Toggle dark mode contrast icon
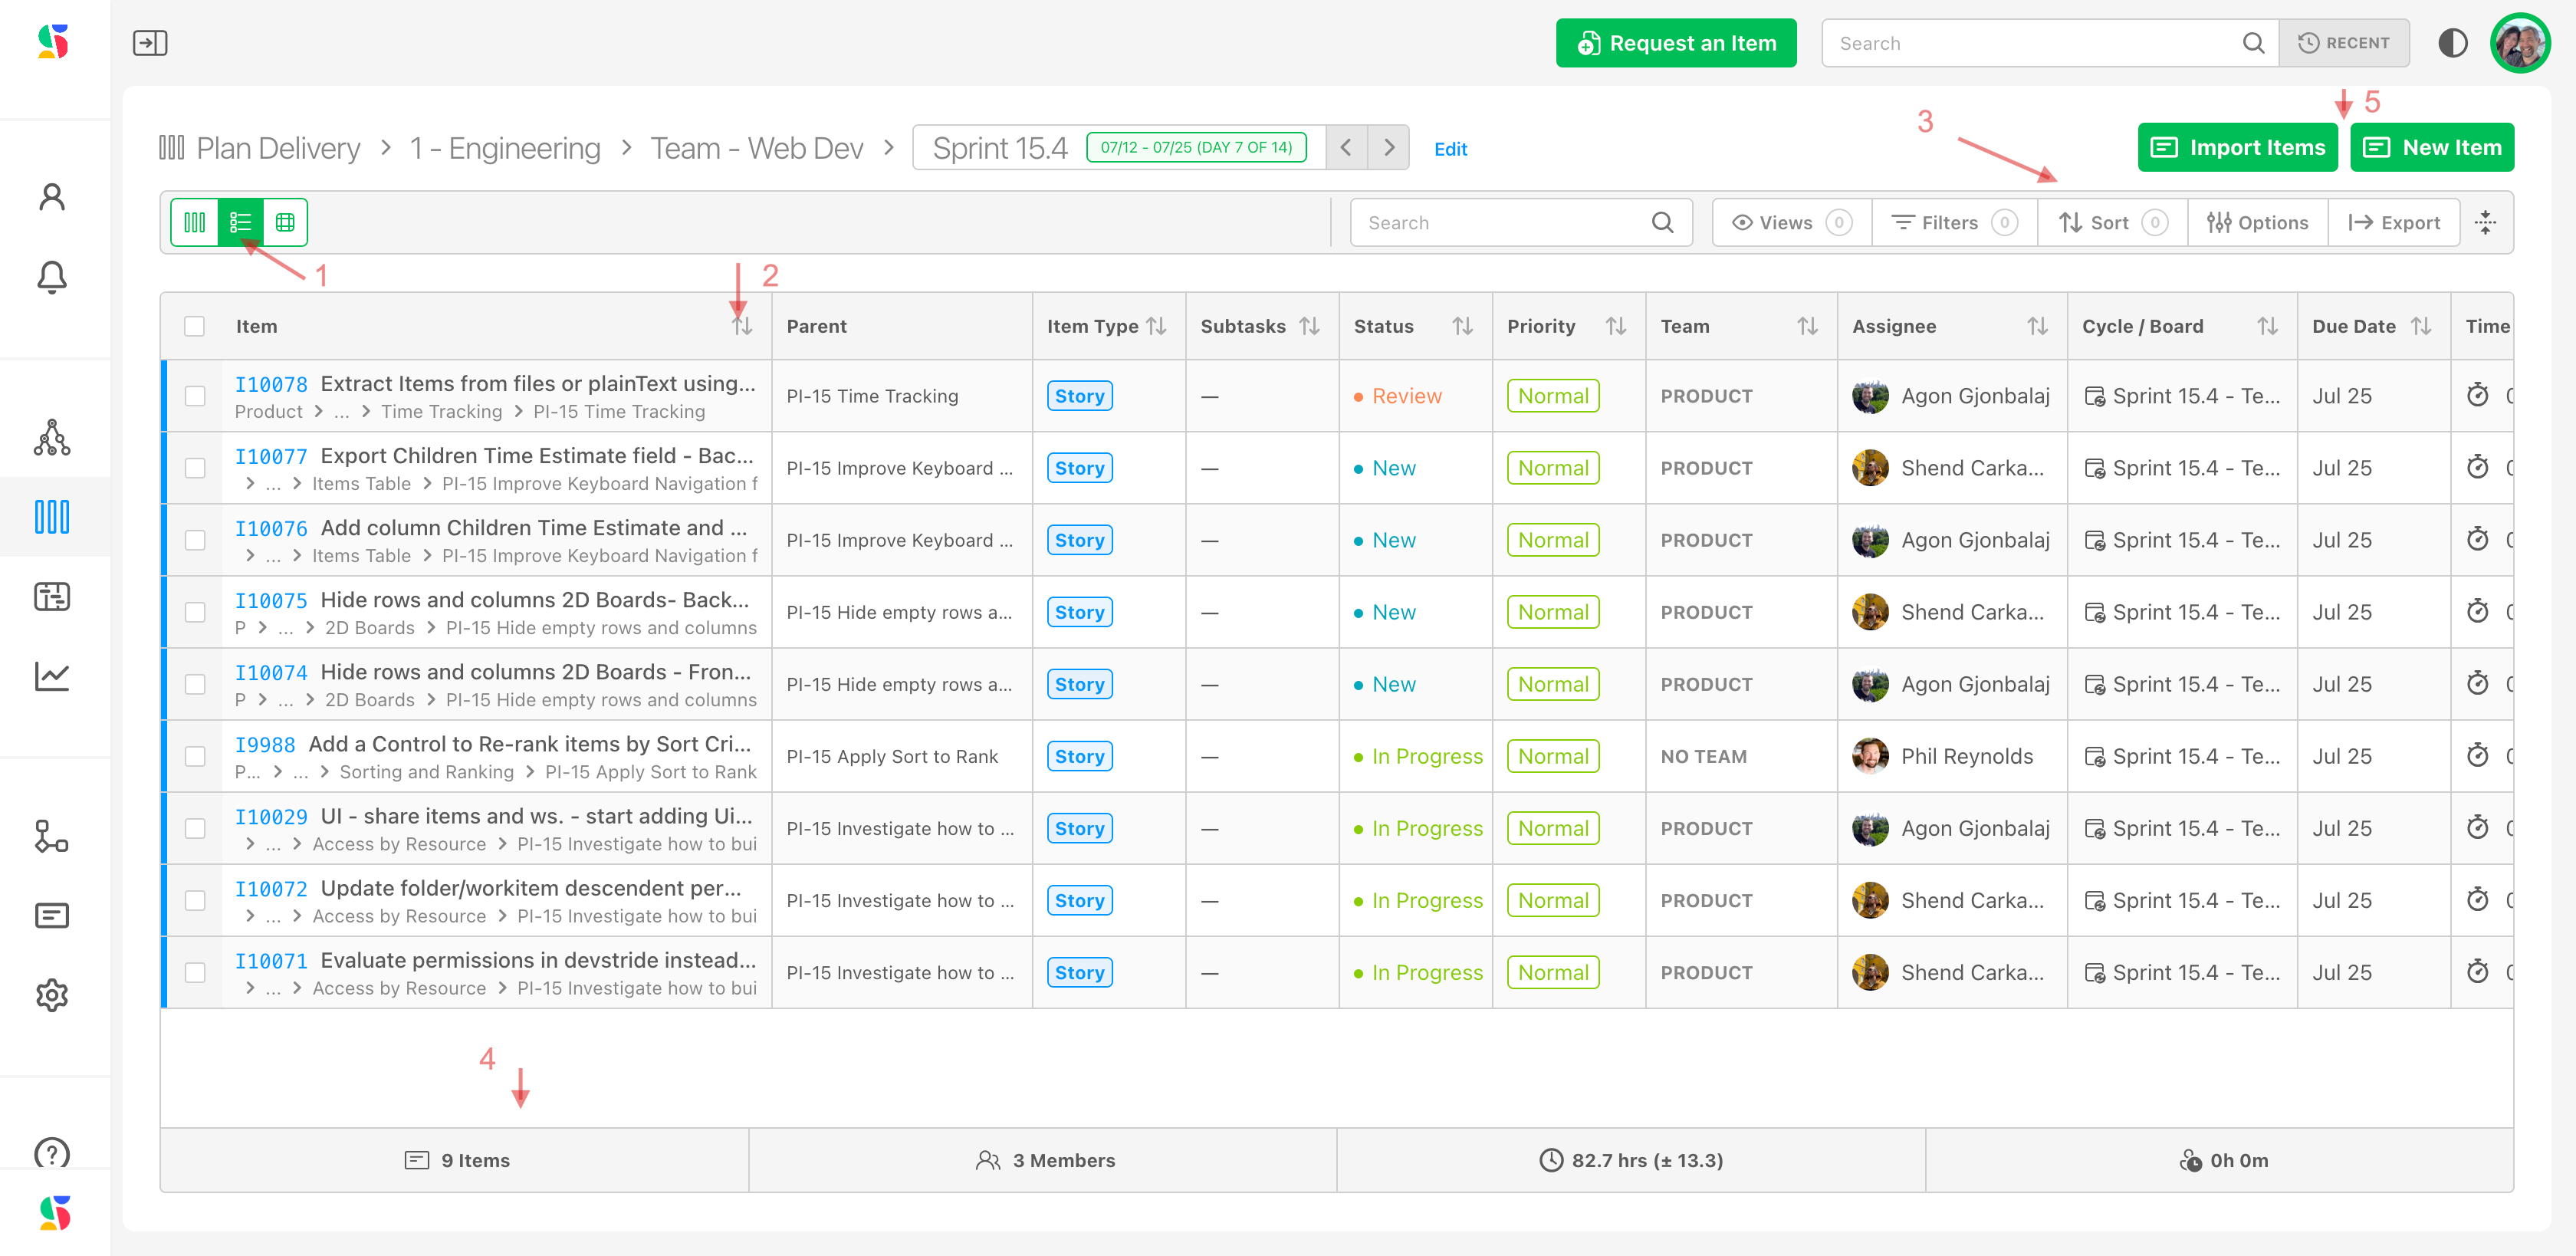Viewport: 2576px width, 1256px height. [x=2452, y=43]
